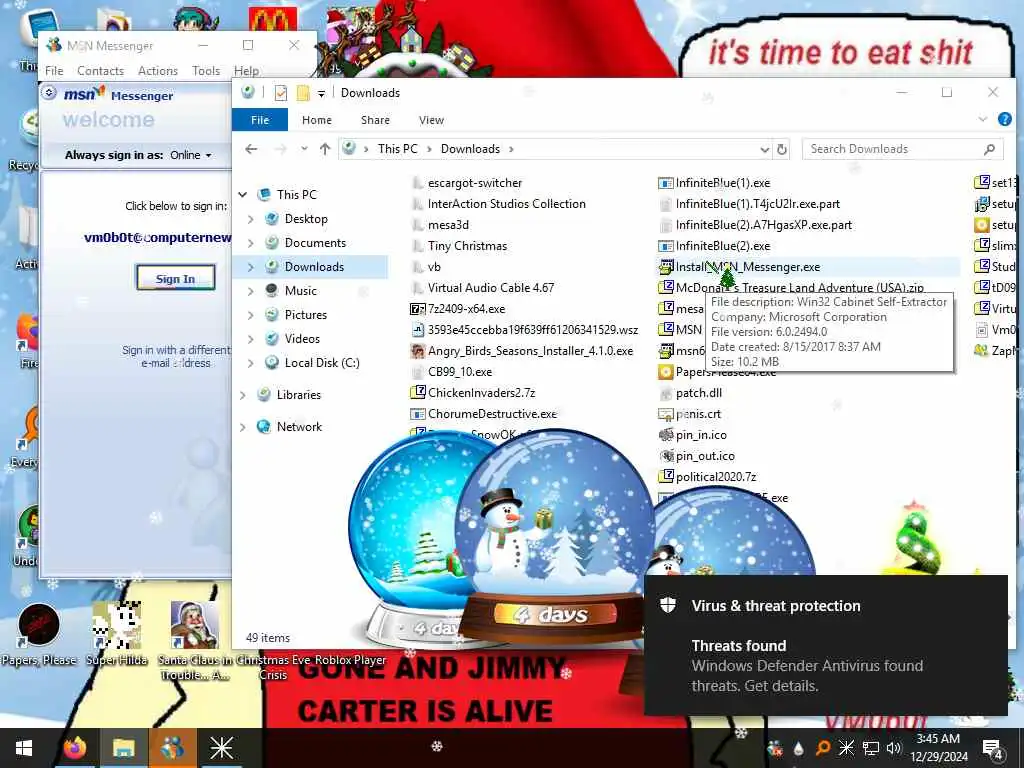Select ChorumeDestructive.exe file

pyautogui.click(x=484, y=413)
